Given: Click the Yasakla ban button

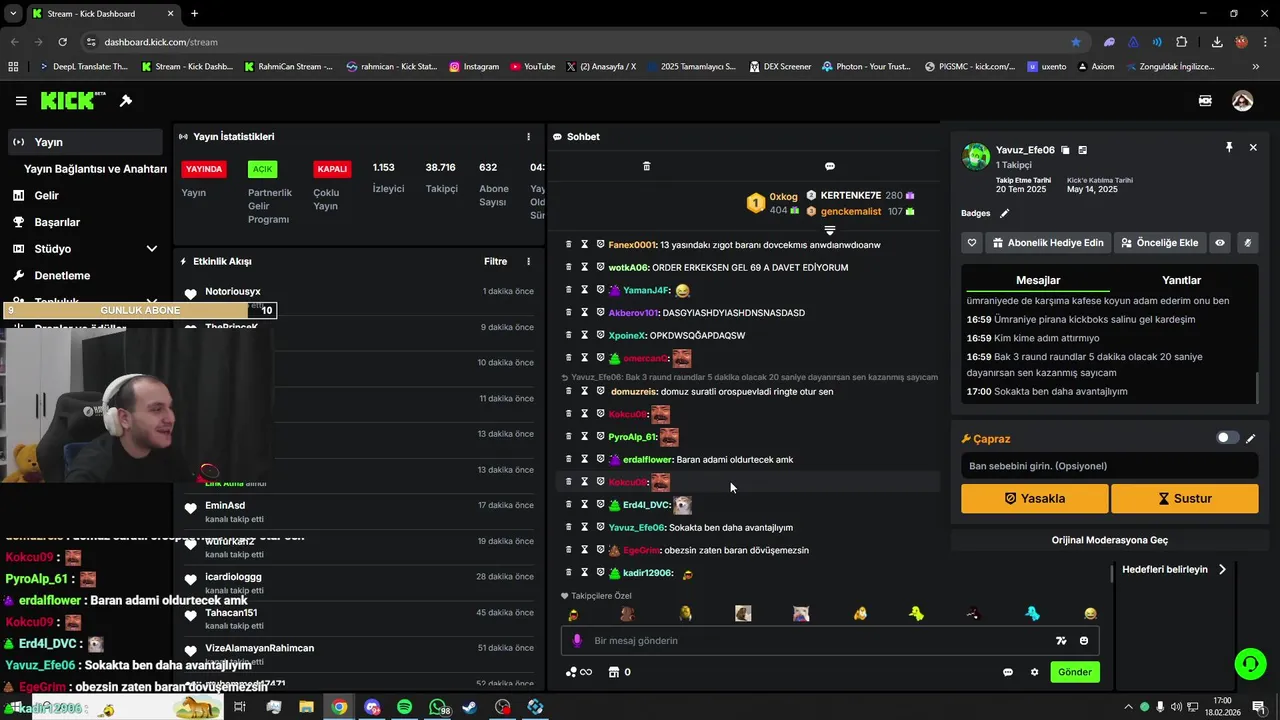Looking at the screenshot, I should [x=1035, y=498].
